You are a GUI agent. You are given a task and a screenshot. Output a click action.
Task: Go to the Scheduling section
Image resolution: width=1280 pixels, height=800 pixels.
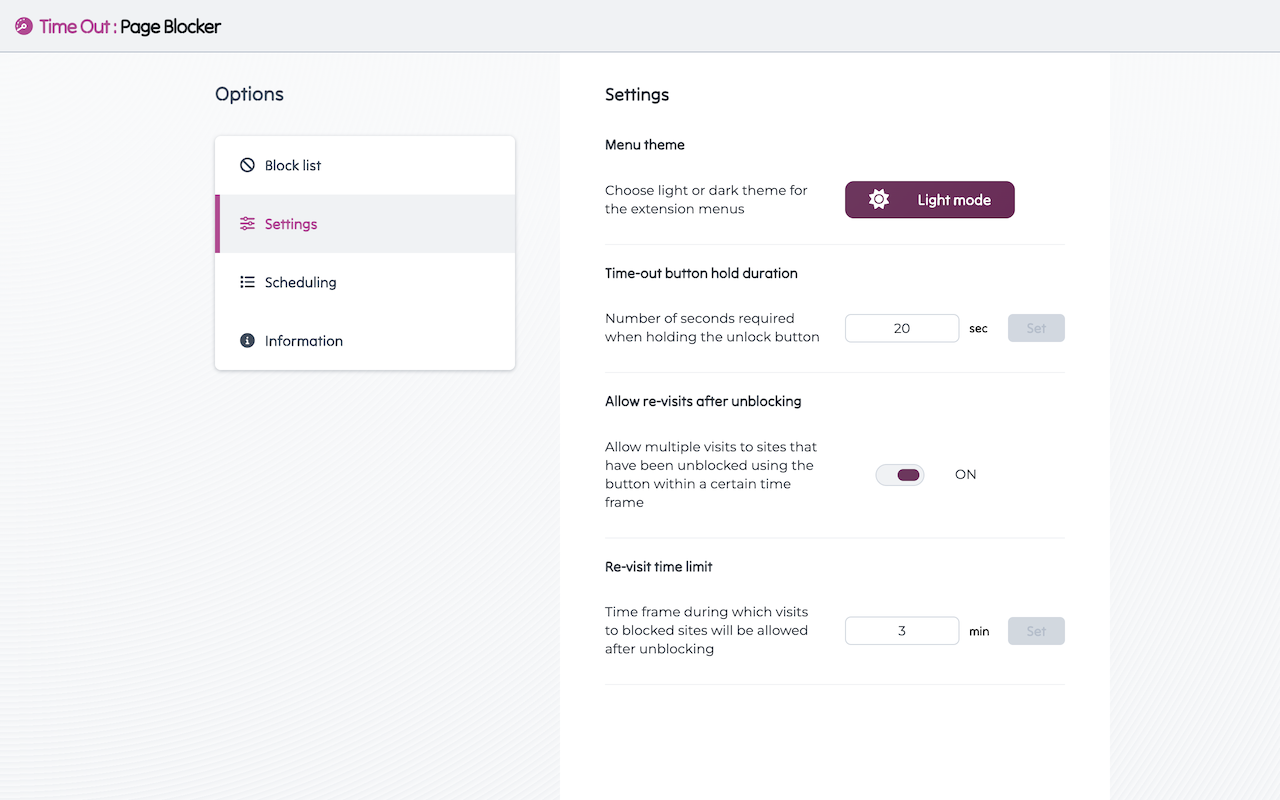click(x=300, y=283)
